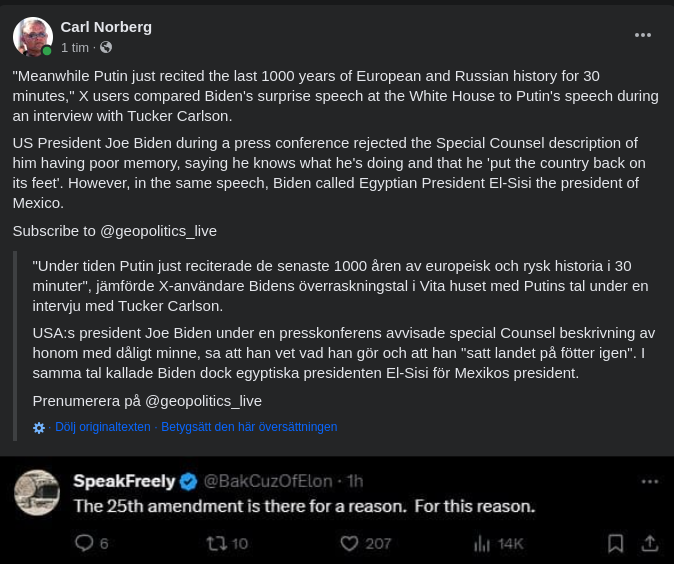Click the Carl Norberg author name
The image size is (674, 564).
click(x=106, y=27)
